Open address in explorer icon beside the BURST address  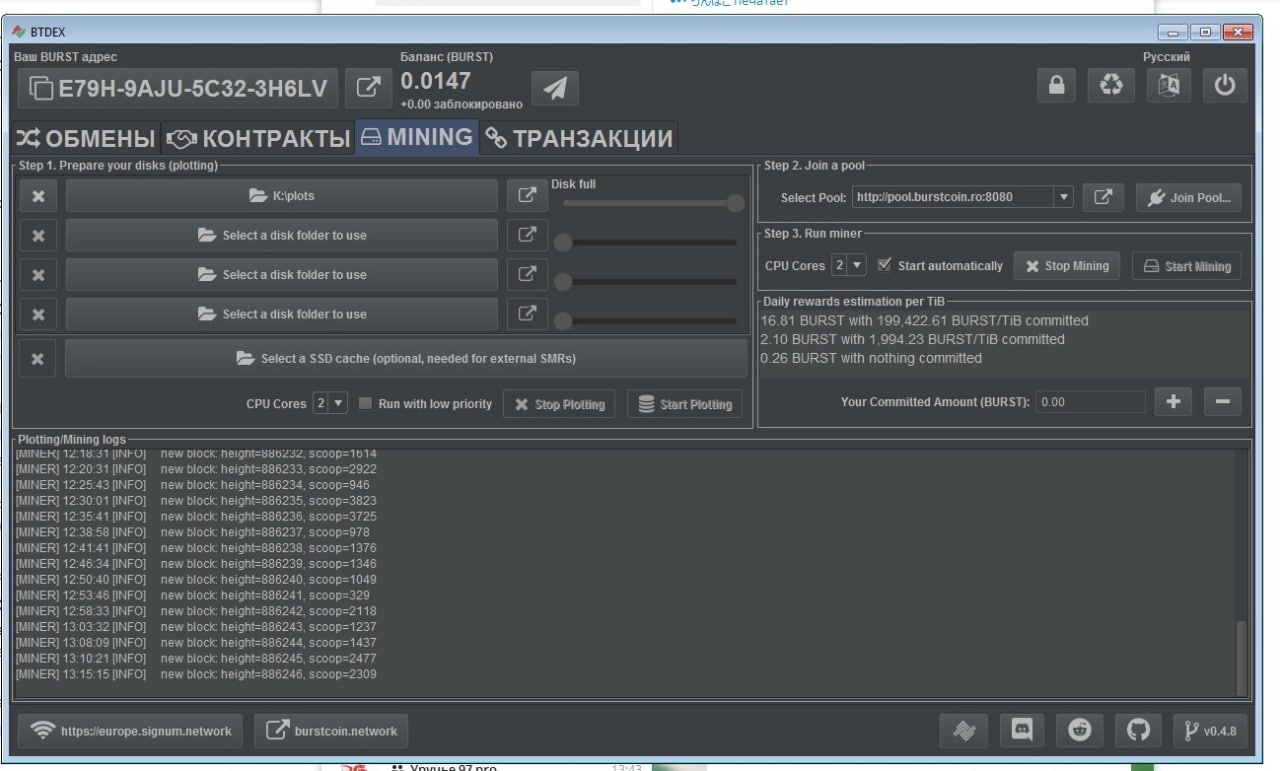click(x=368, y=88)
